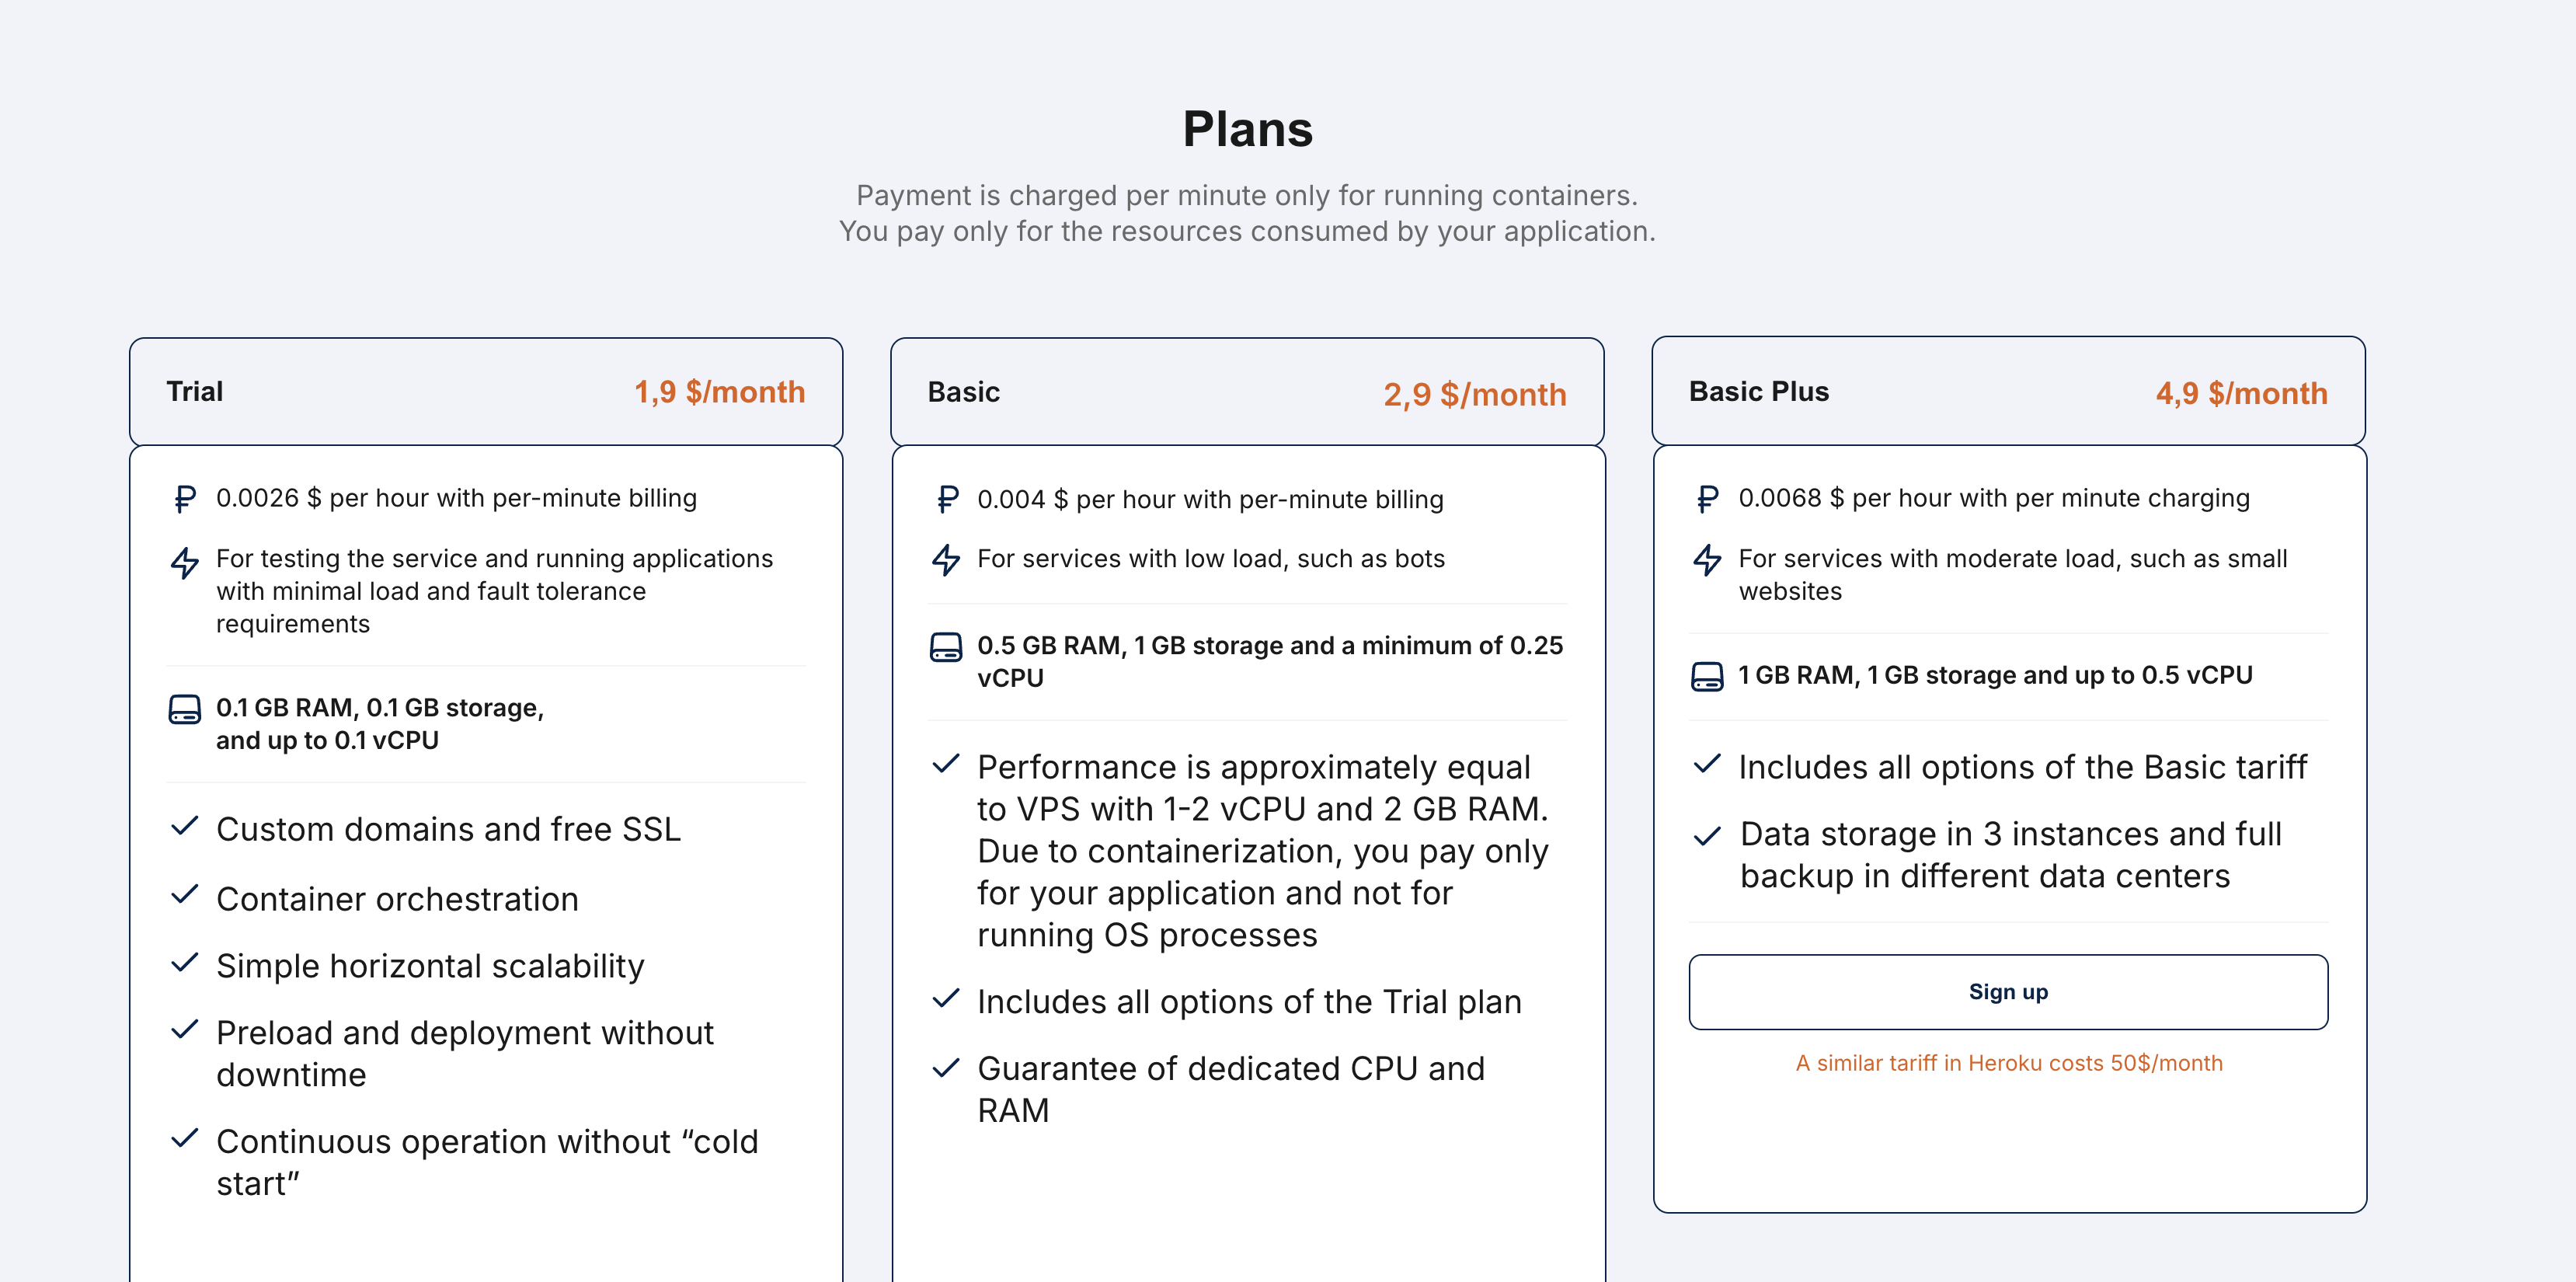Click checkmark beside Simple horizontal scalability
Viewport: 2576px width, 1282px height.
pyautogui.click(x=185, y=963)
